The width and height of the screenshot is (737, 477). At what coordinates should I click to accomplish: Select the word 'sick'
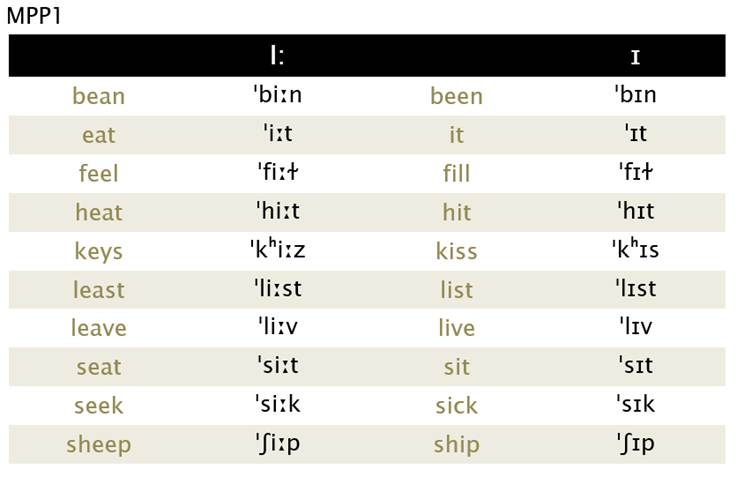click(456, 406)
